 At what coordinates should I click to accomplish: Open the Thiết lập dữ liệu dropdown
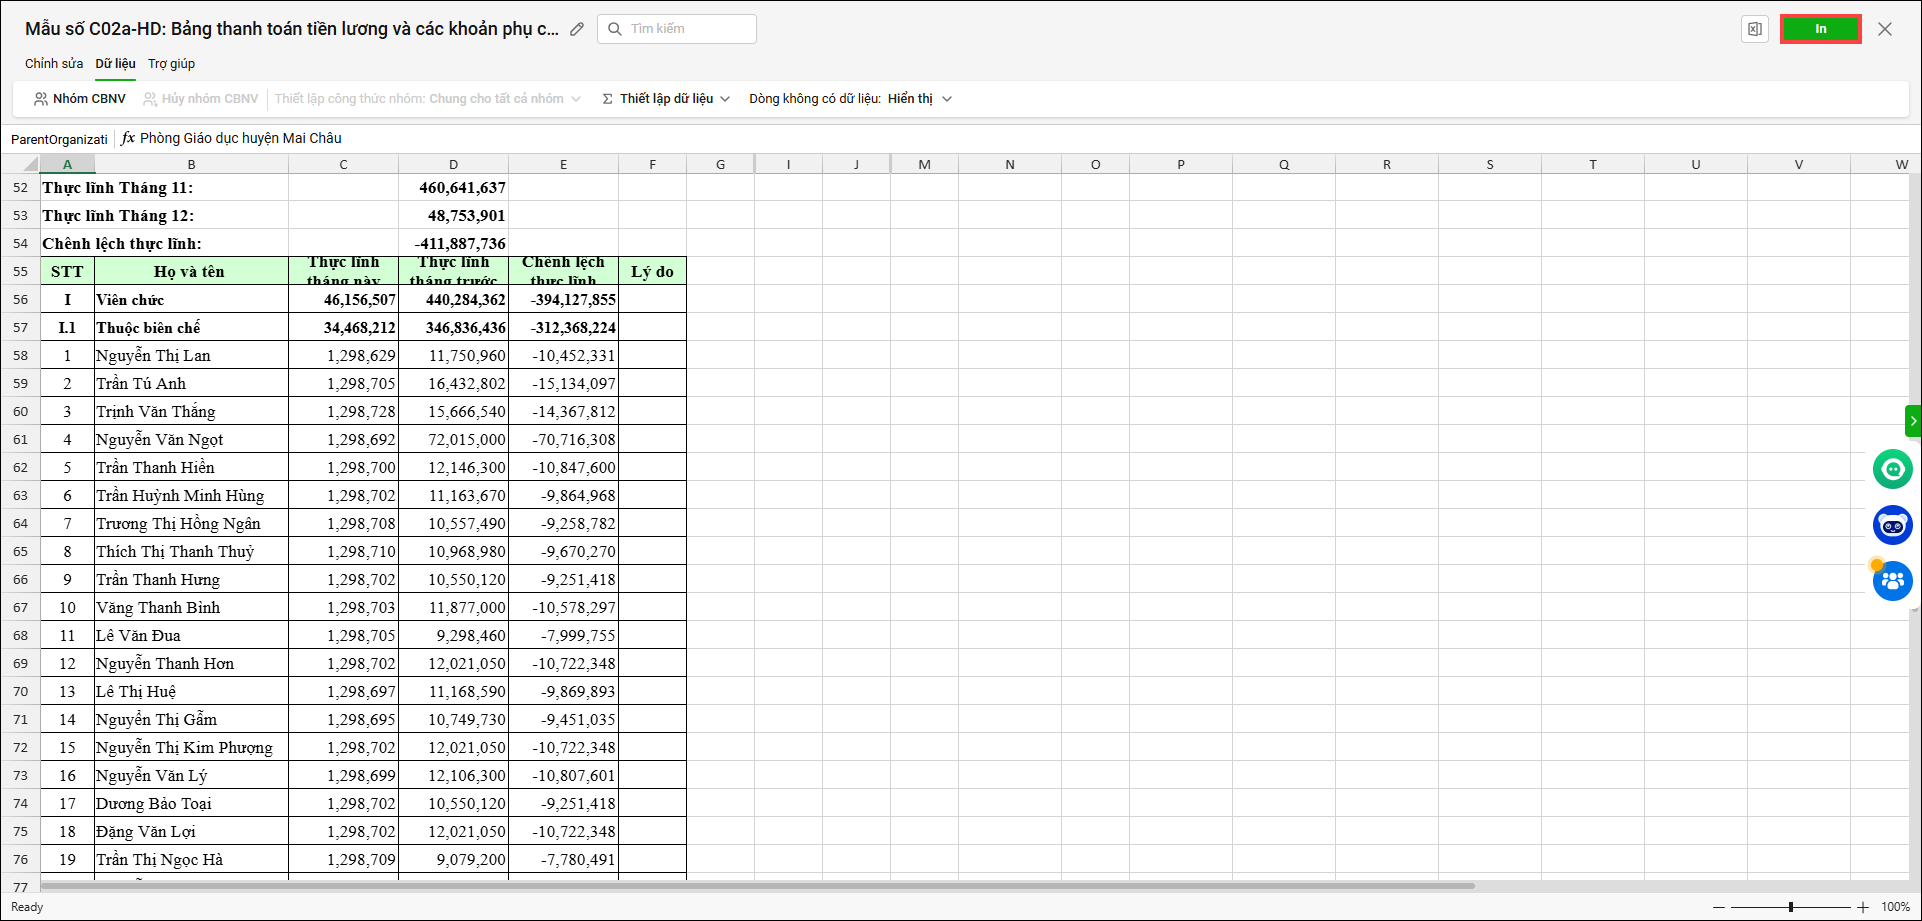(666, 99)
